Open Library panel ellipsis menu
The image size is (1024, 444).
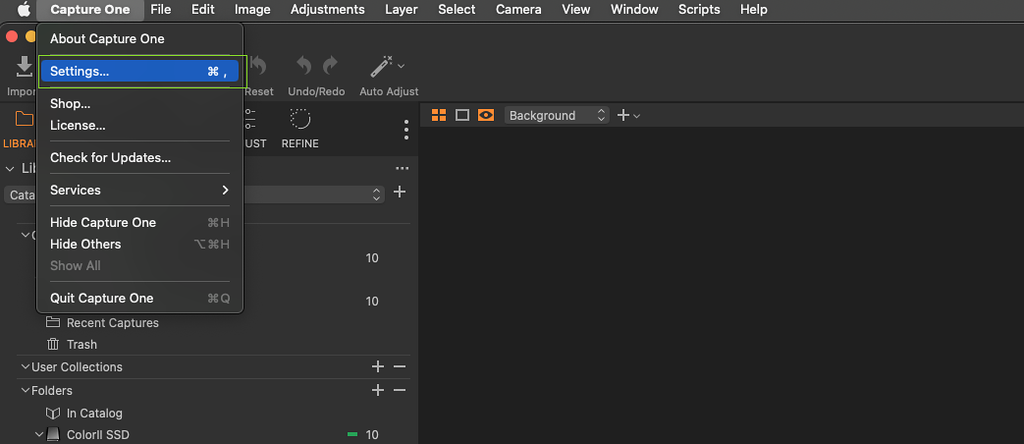pos(402,168)
